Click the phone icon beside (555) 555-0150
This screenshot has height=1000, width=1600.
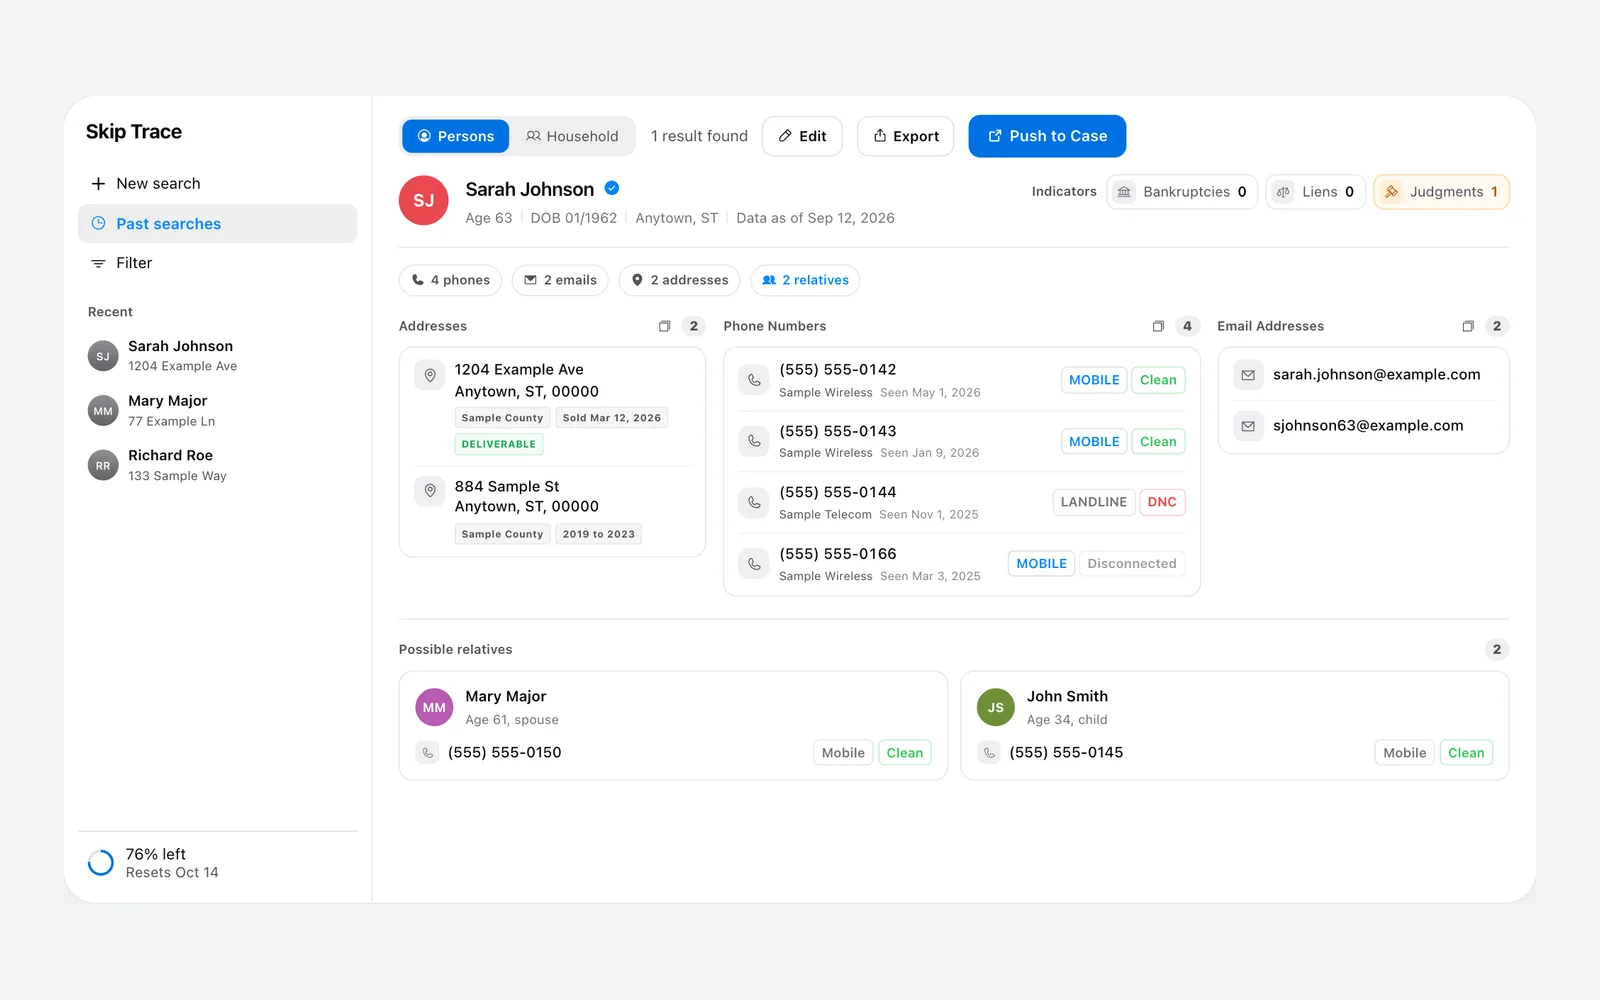(427, 753)
